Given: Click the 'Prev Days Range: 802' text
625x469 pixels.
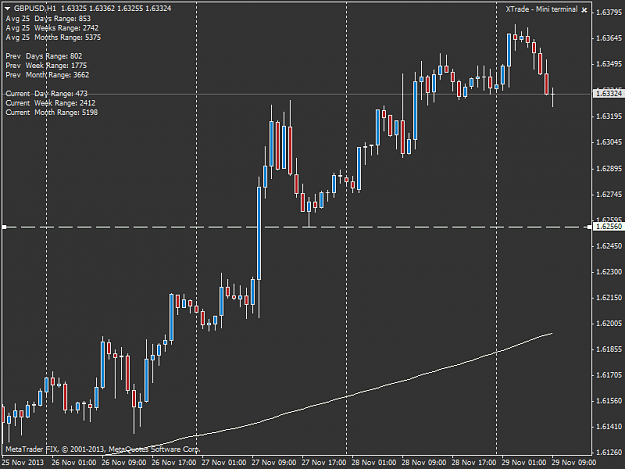Looking at the screenshot, I should 44,56.
